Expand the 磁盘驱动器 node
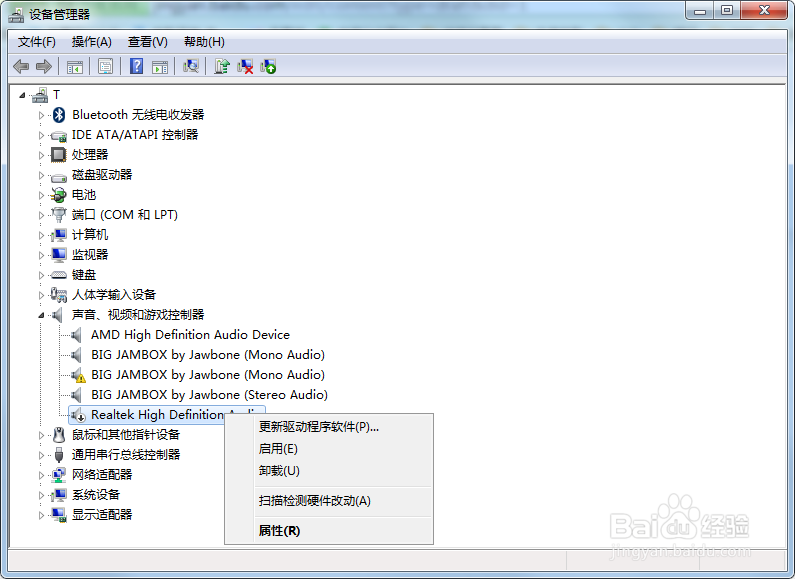Viewport: 795px width, 579px height. tap(41, 175)
